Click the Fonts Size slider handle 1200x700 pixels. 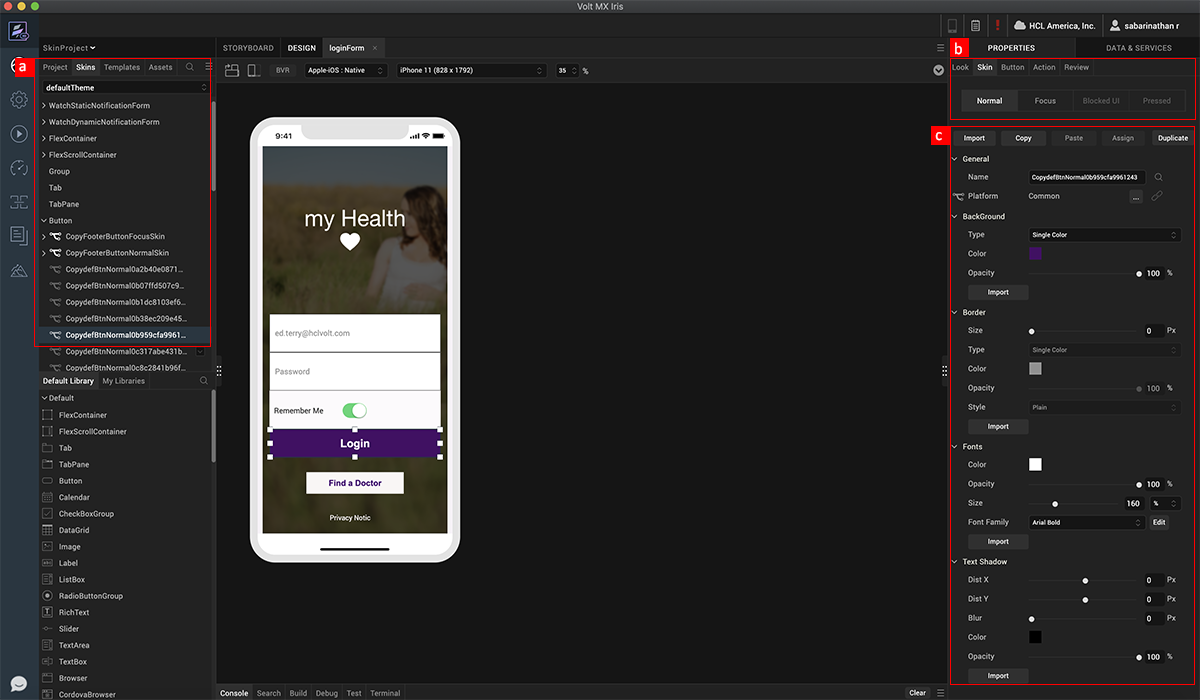pyautogui.click(x=1055, y=504)
